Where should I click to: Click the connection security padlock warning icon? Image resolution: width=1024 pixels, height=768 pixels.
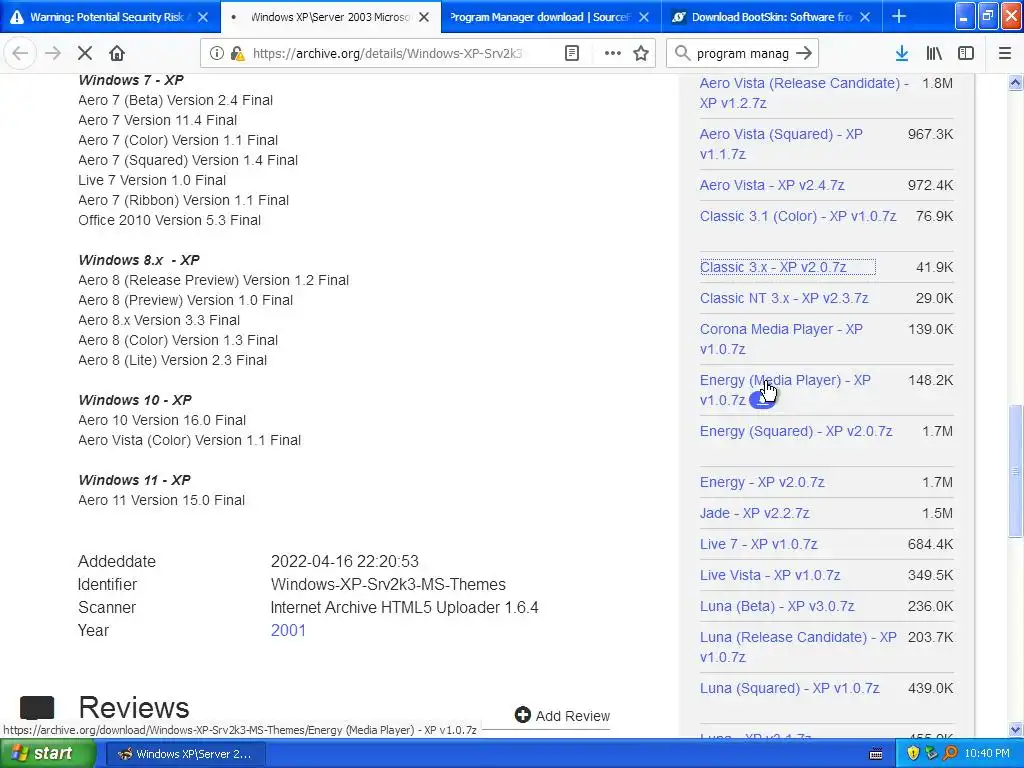click(x=238, y=54)
